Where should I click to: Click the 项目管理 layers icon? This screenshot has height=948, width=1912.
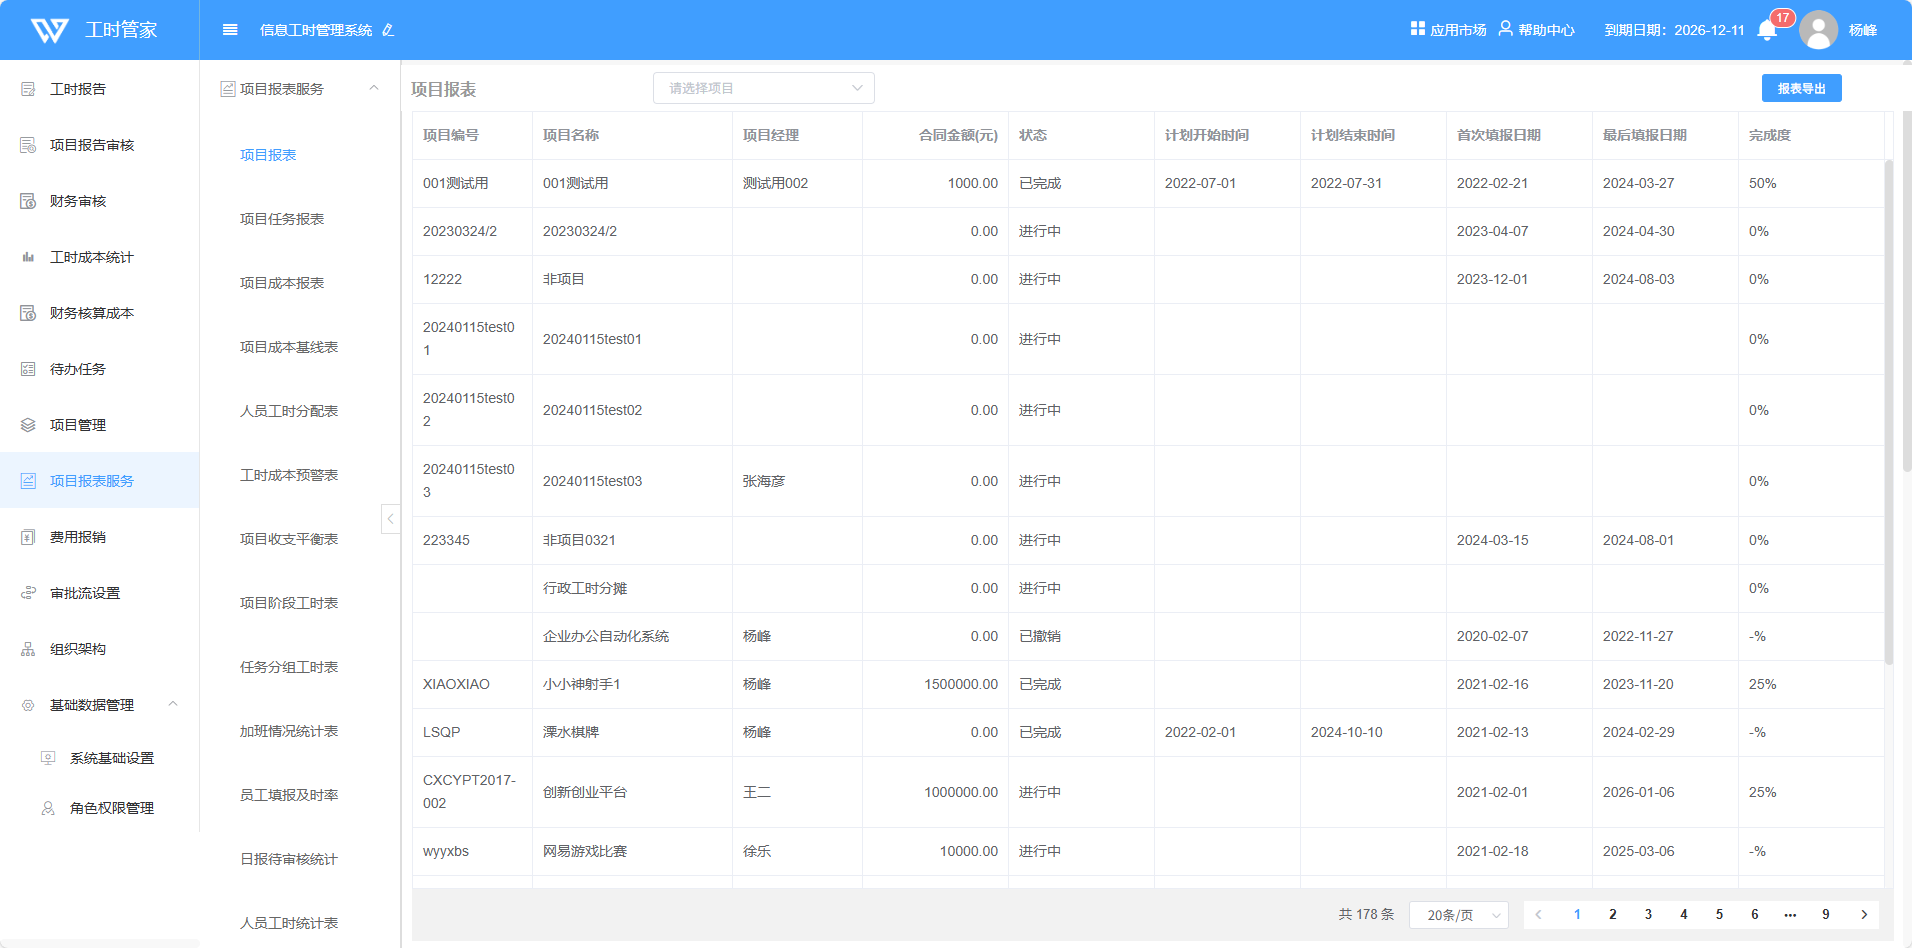point(28,425)
